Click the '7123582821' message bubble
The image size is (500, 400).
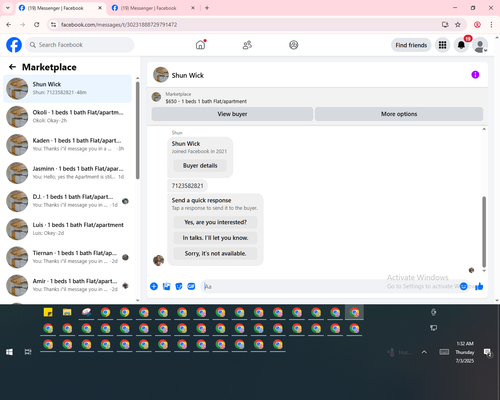[x=187, y=186]
